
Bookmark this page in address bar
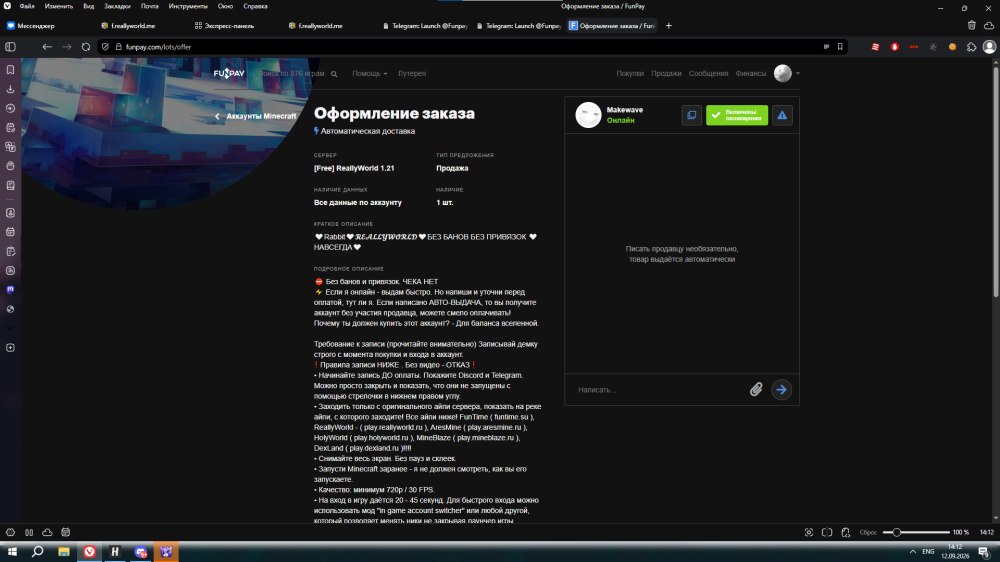840,47
